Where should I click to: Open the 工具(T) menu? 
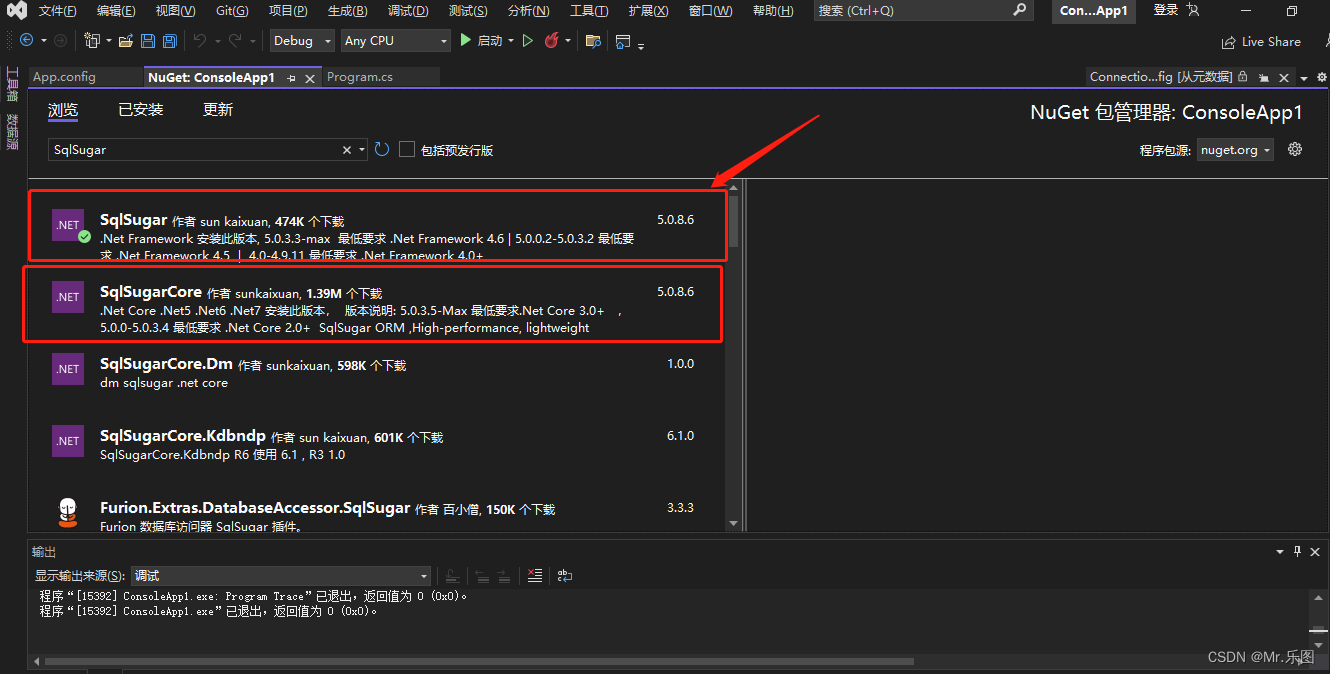(x=589, y=11)
